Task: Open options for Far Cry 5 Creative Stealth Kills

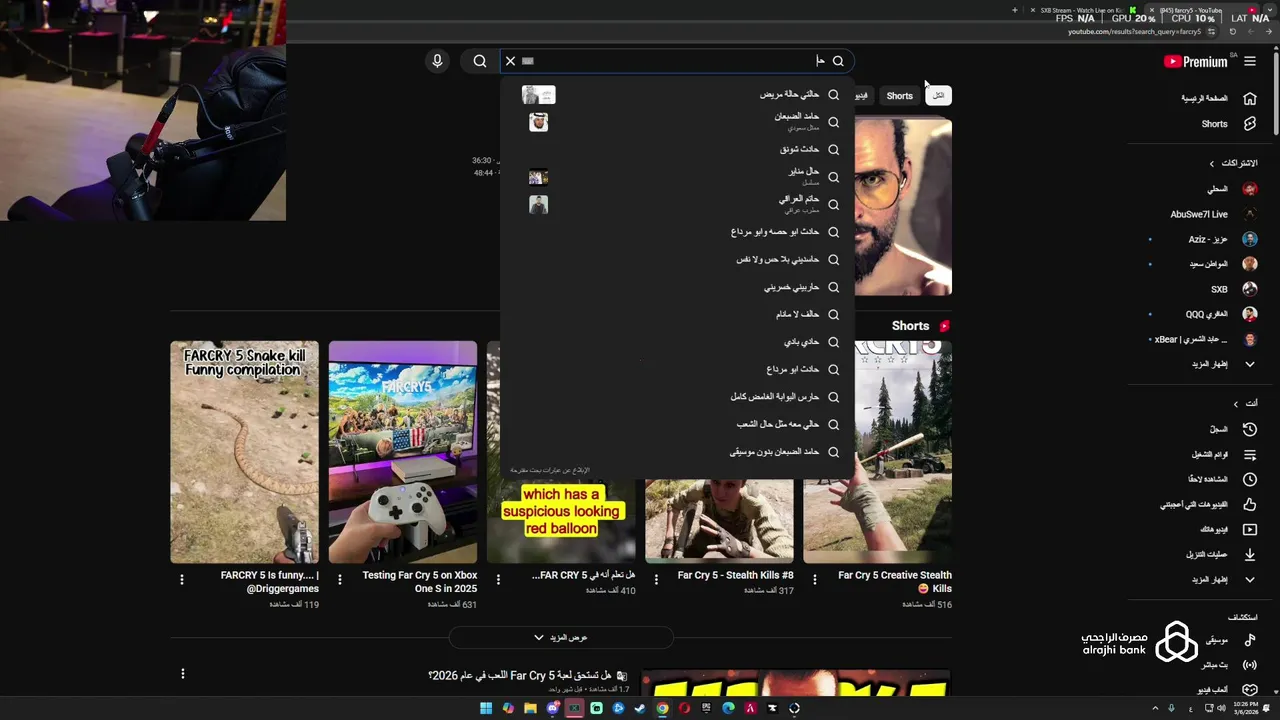Action: click(x=815, y=579)
